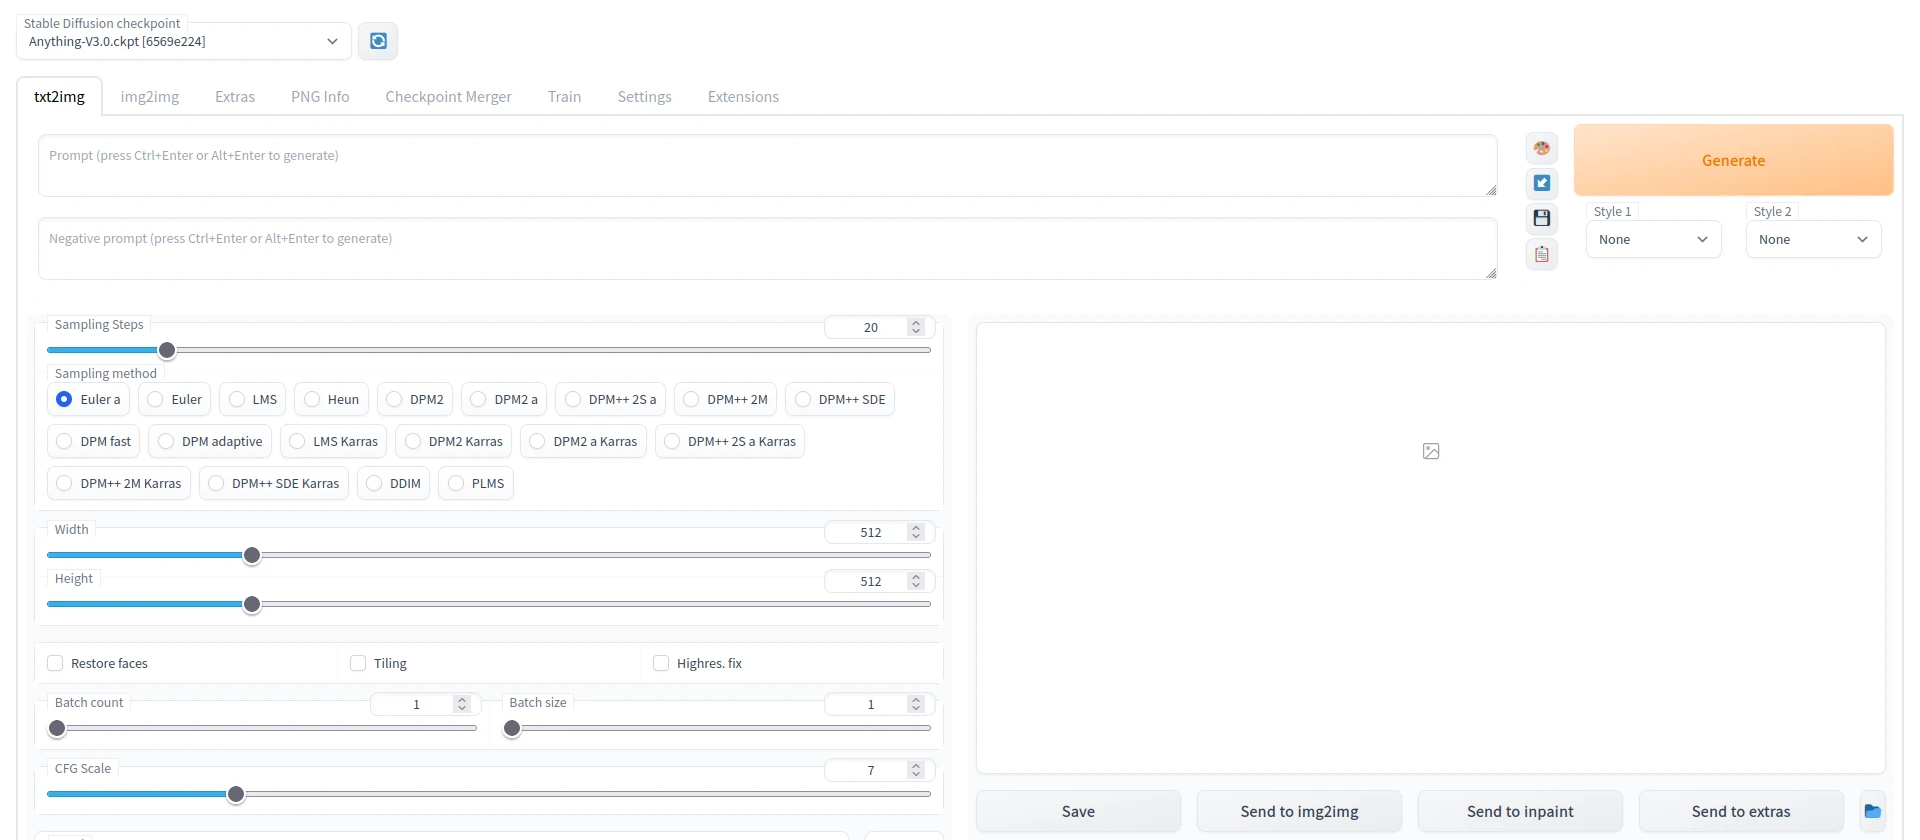Viewport: 1920px width, 840px height.
Task: Click into the Negative prompt text field
Action: pos(766,249)
